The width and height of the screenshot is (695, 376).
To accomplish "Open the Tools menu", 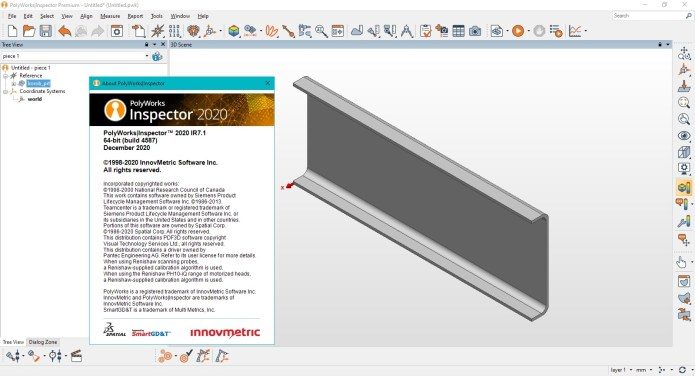I will tap(156, 16).
